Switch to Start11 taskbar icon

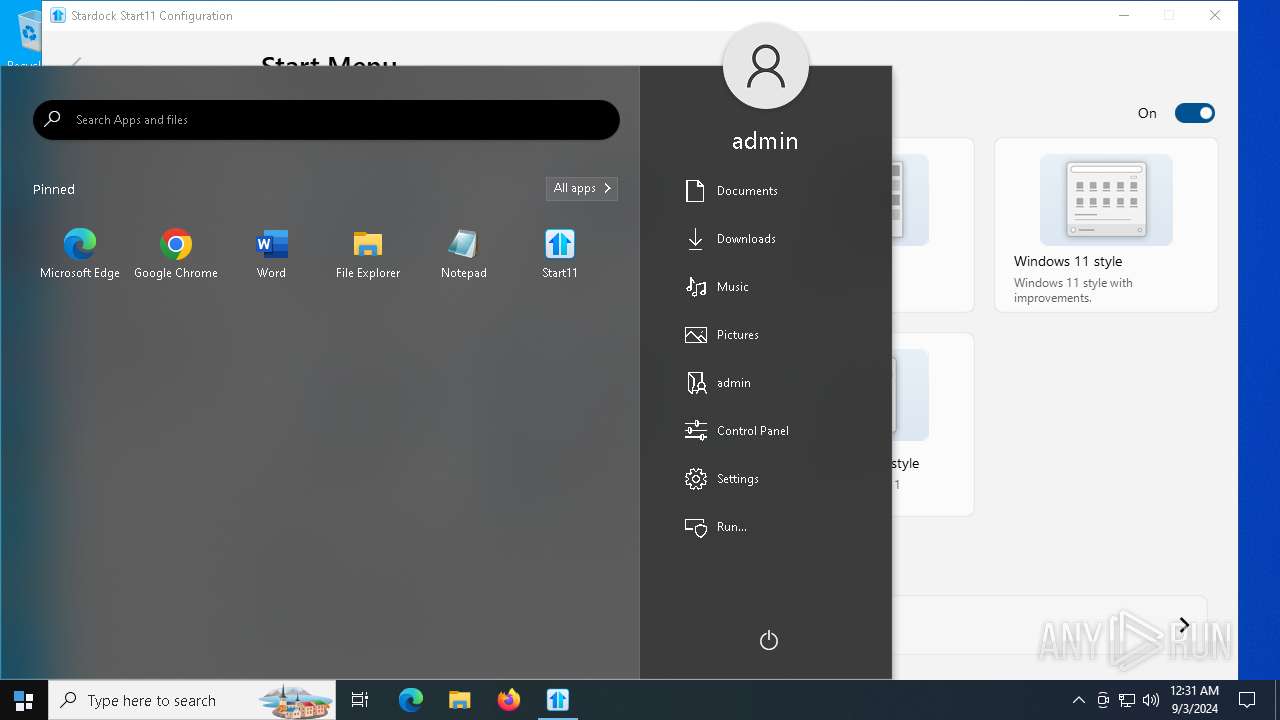[558, 700]
